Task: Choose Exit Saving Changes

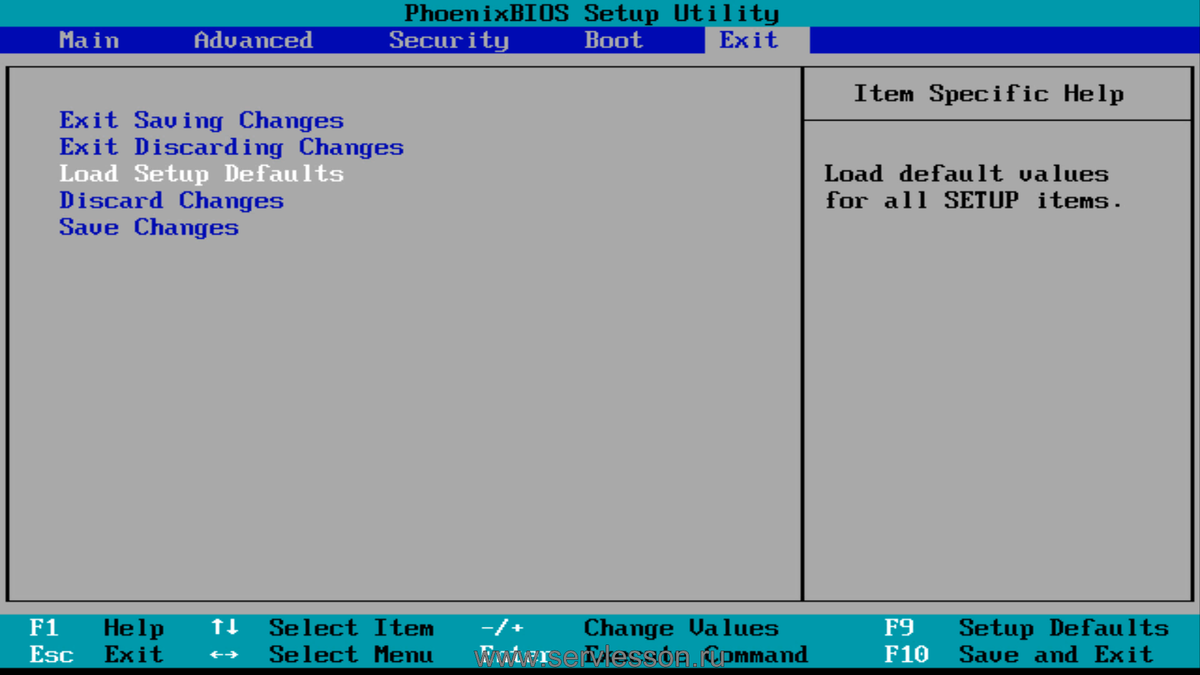Action: 201,121
